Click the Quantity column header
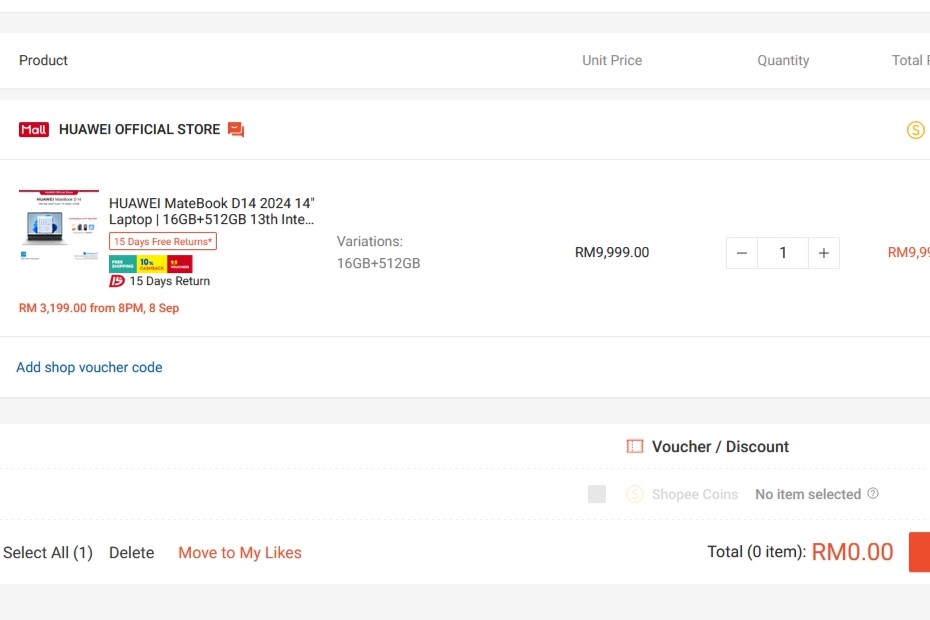930x620 pixels. 783,60
